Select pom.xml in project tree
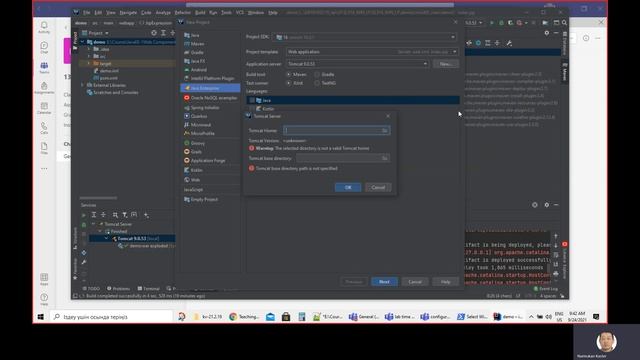This screenshot has width=640, height=360. (109, 78)
